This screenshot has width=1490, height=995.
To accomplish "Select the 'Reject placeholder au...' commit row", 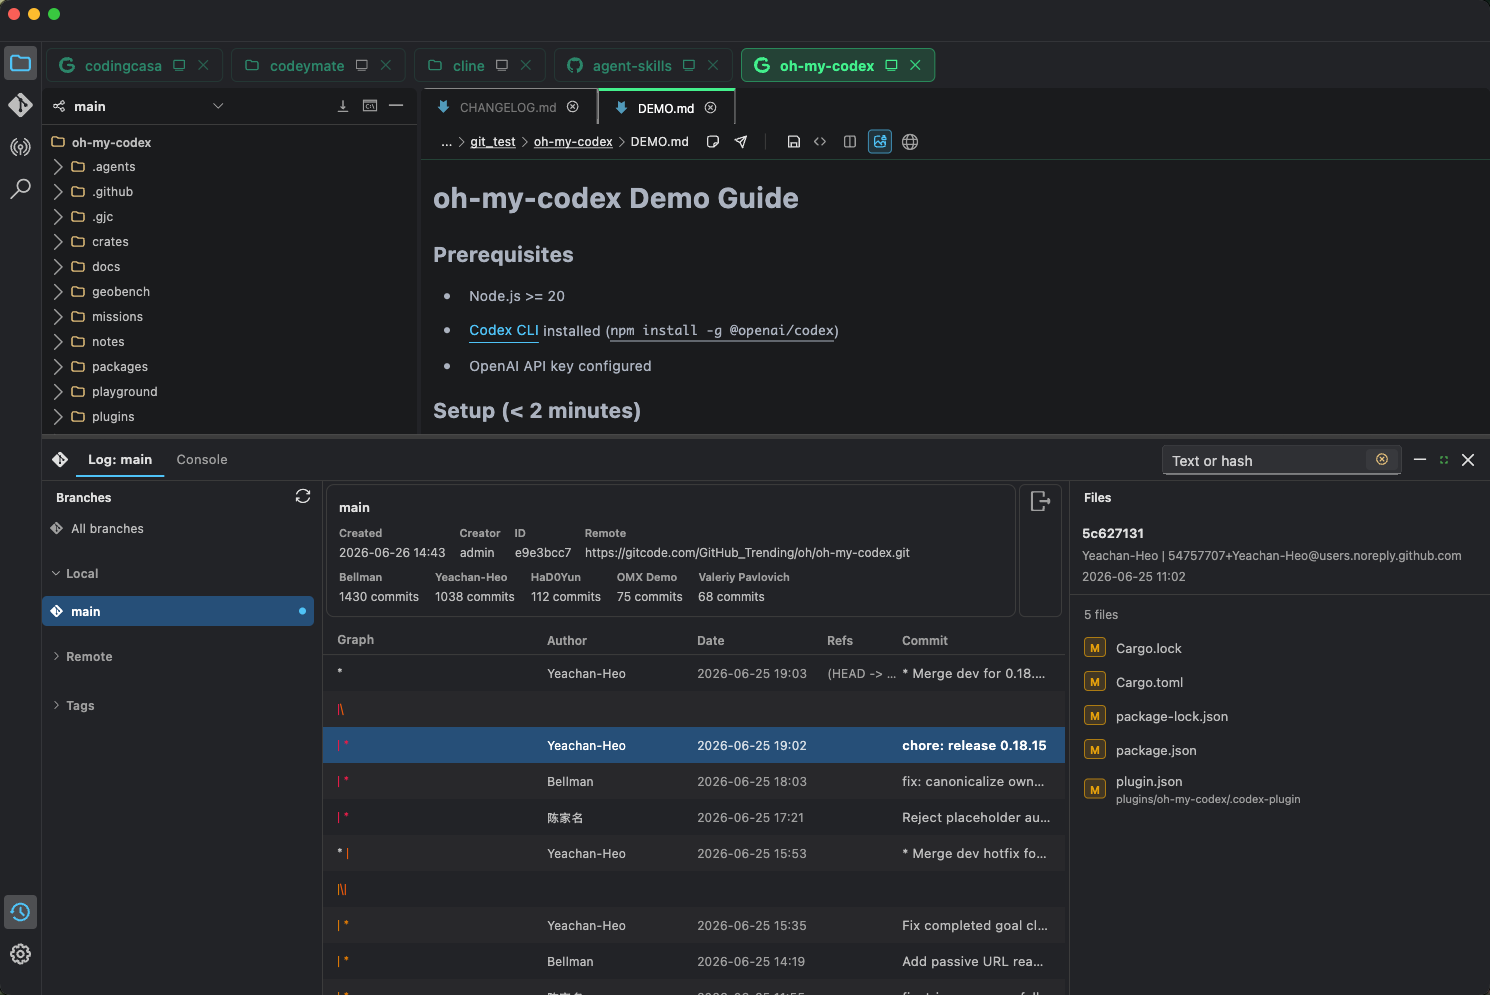I will [694, 817].
